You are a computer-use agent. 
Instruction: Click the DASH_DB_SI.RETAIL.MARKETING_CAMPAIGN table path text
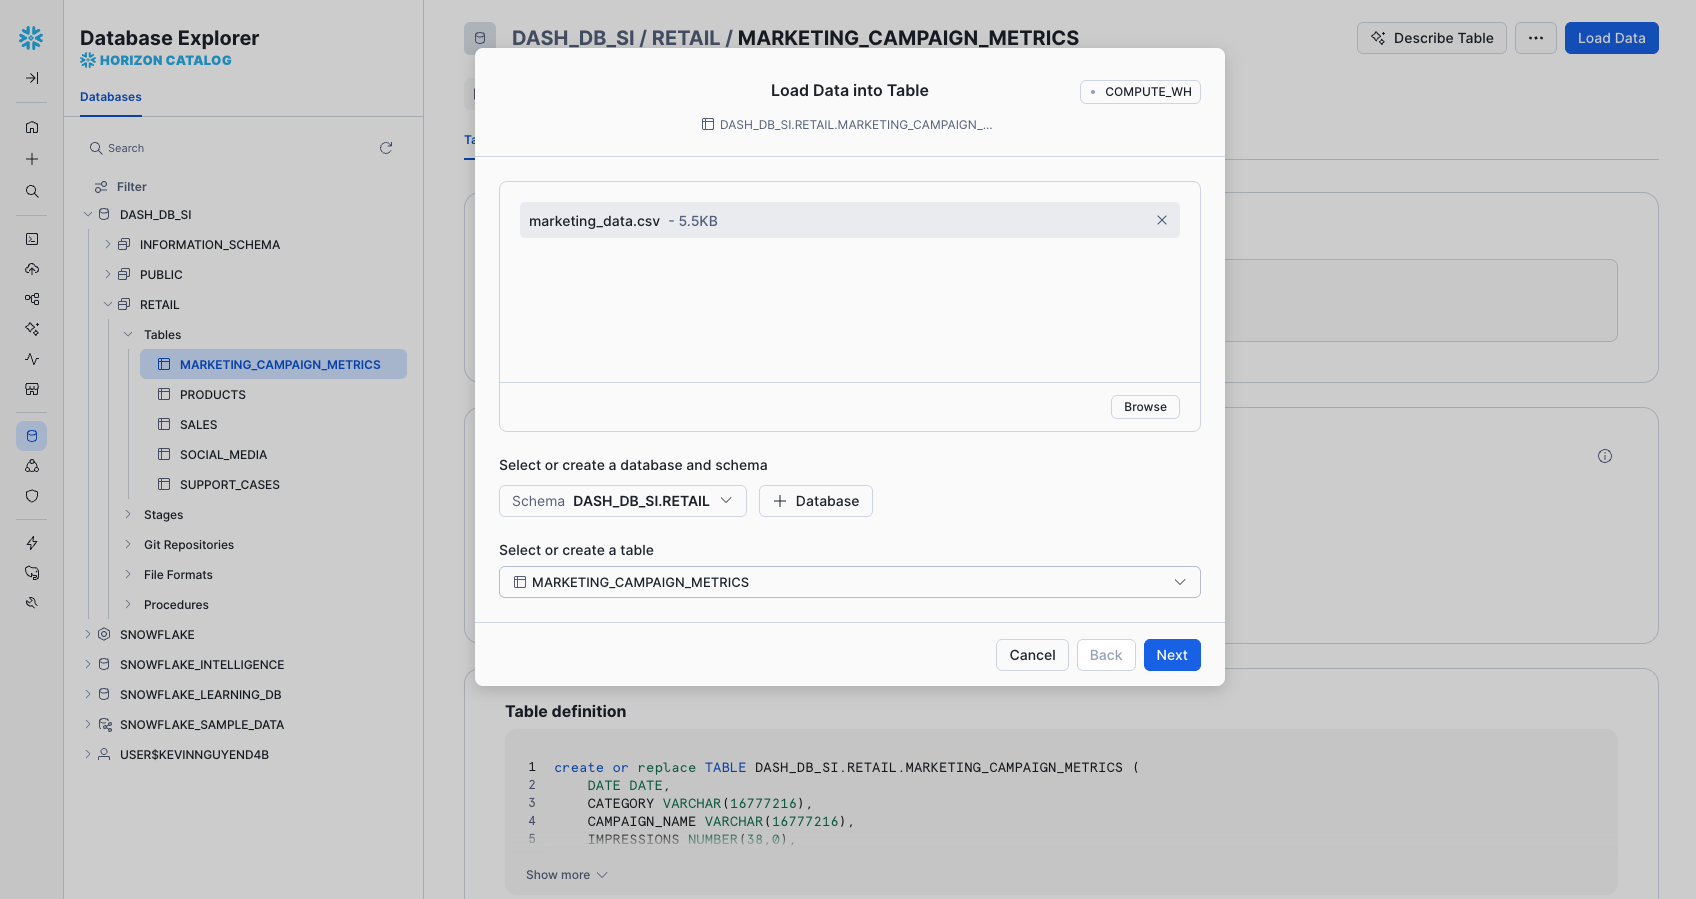[856, 125]
